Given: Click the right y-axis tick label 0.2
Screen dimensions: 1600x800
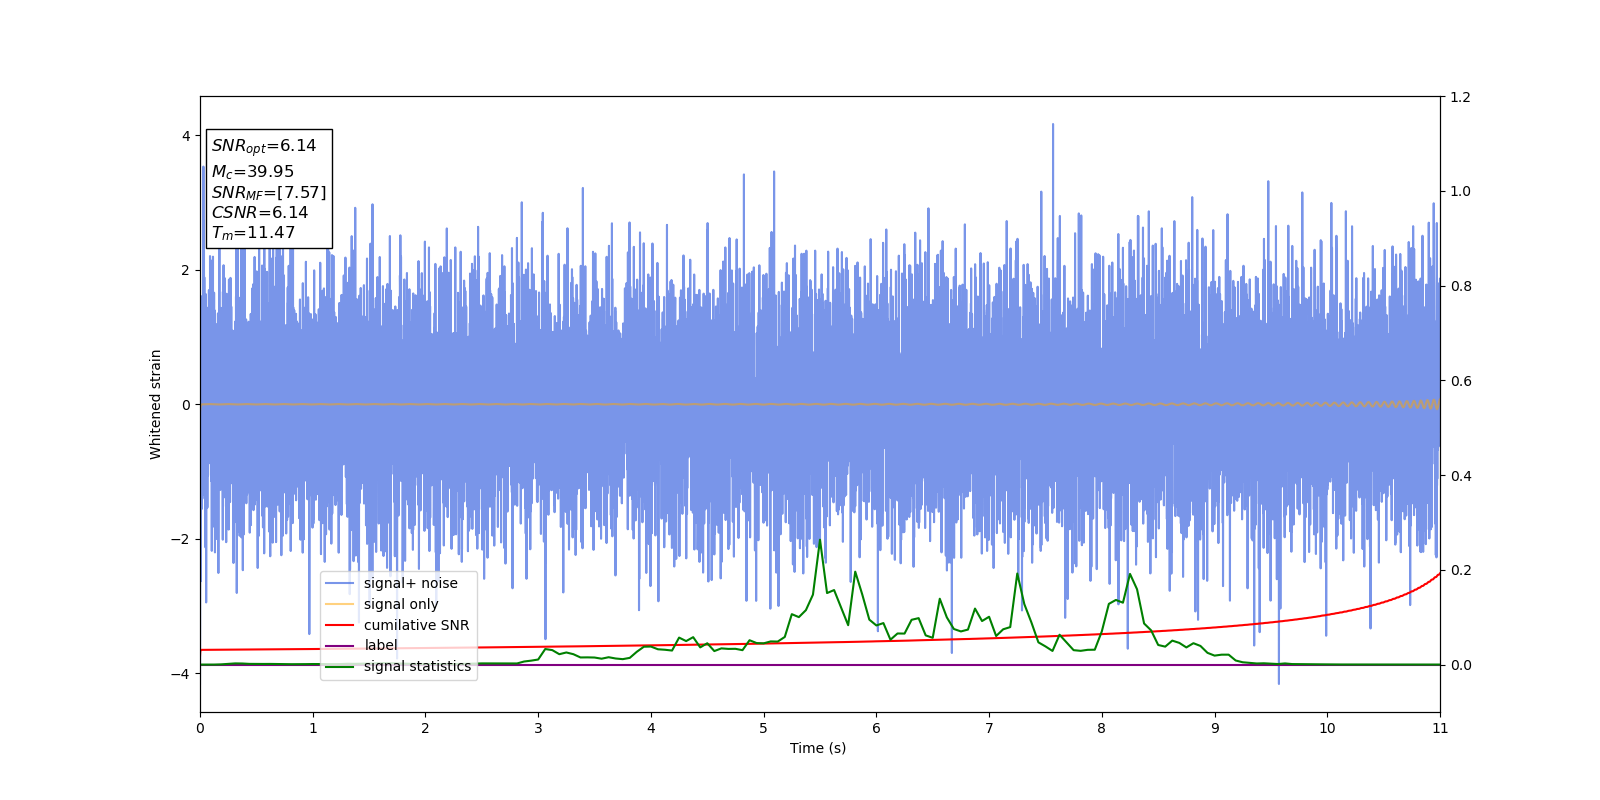Looking at the screenshot, I should pos(1461,570).
